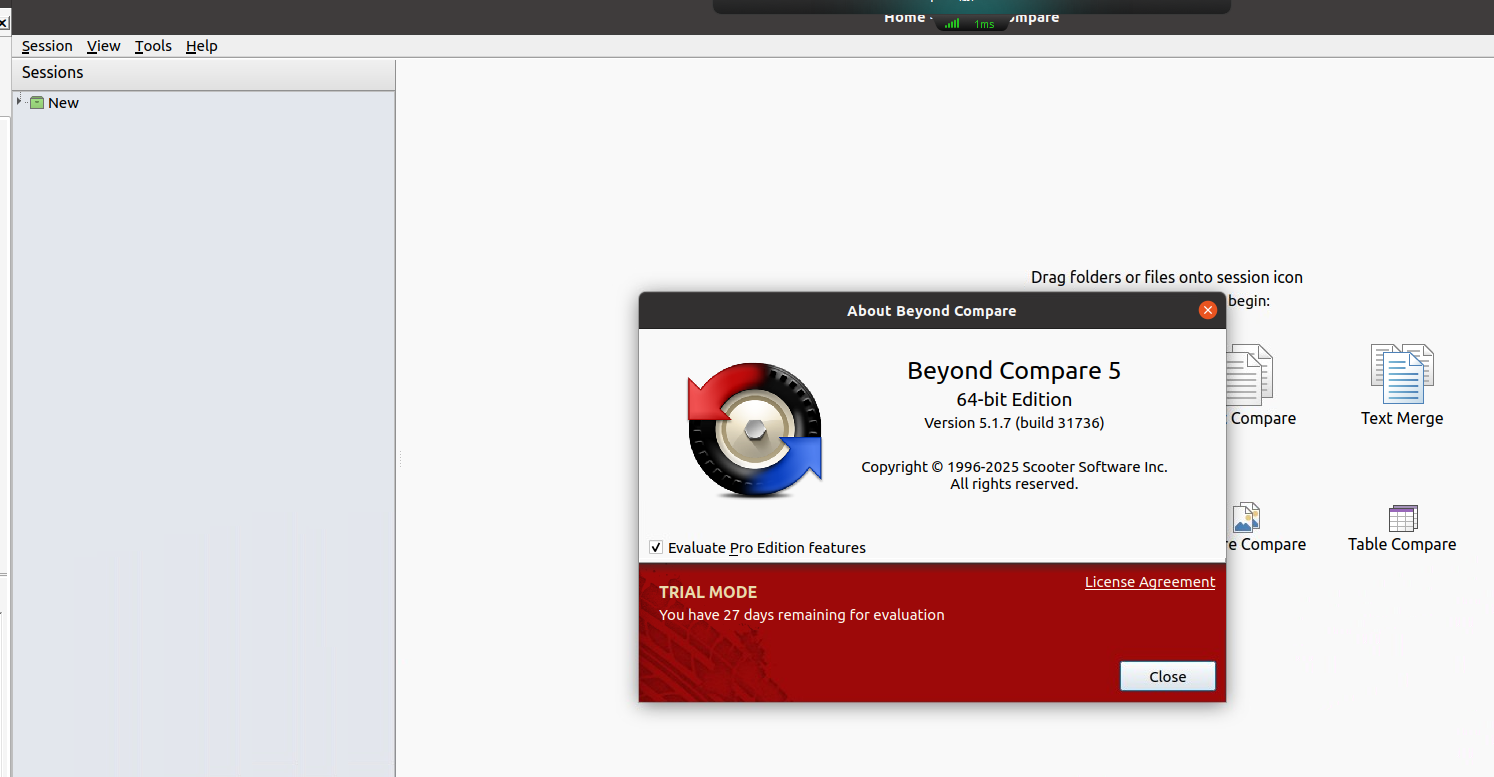Click the Beyond Compare logo in About dialog
Screen dimensions: 1494x777
point(755,430)
